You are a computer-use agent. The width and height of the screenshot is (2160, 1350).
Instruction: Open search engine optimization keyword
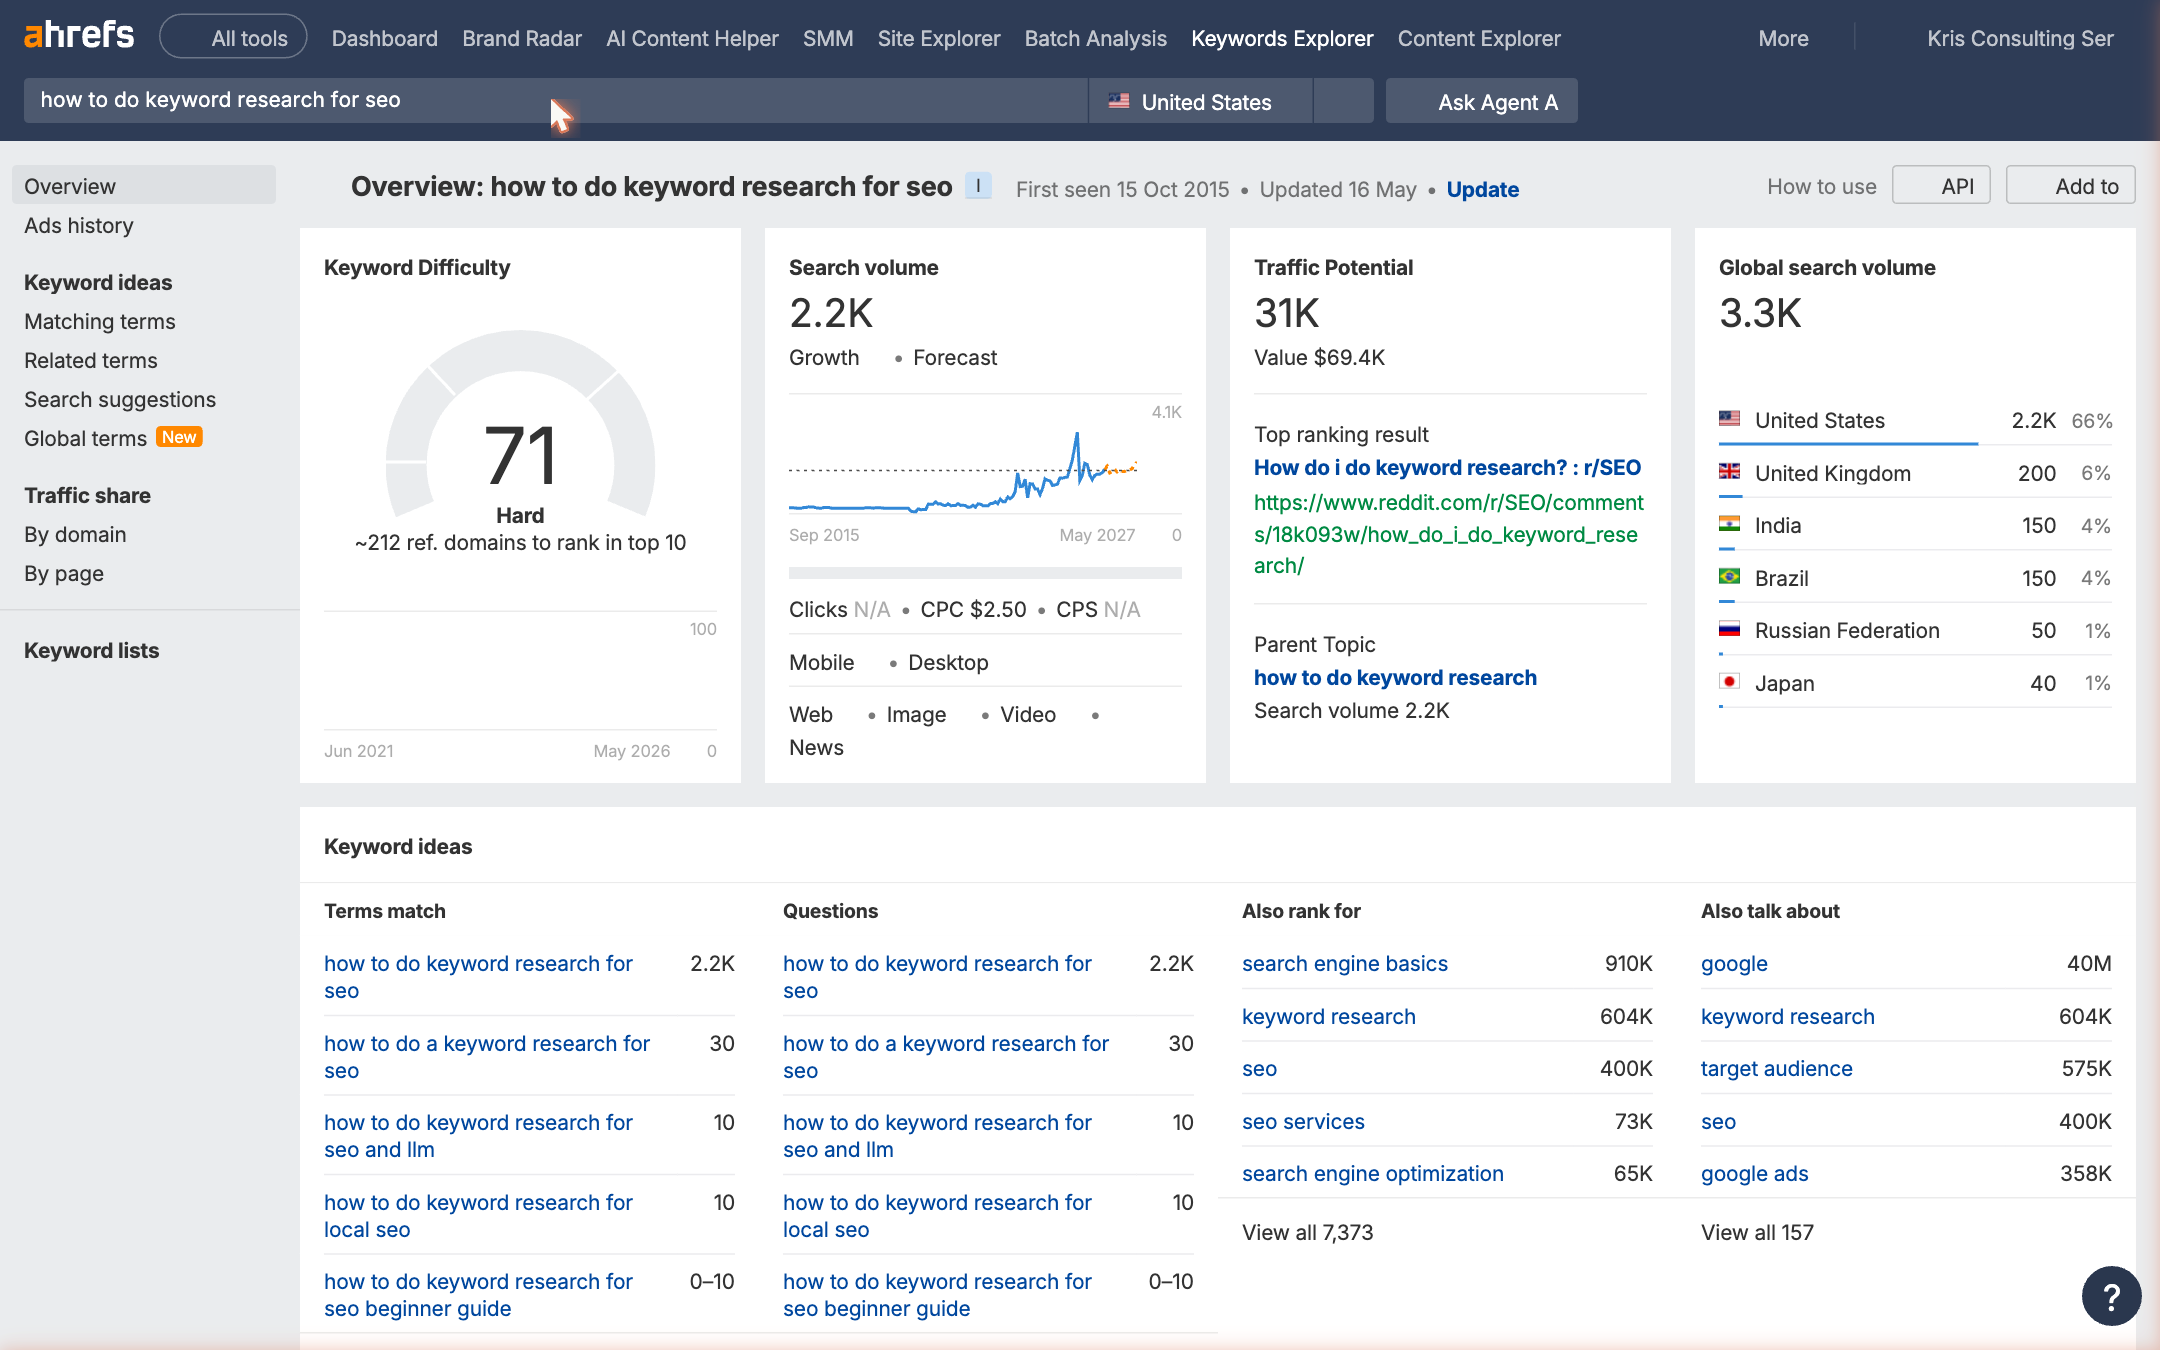pyautogui.click(x=1373, y=1173)
